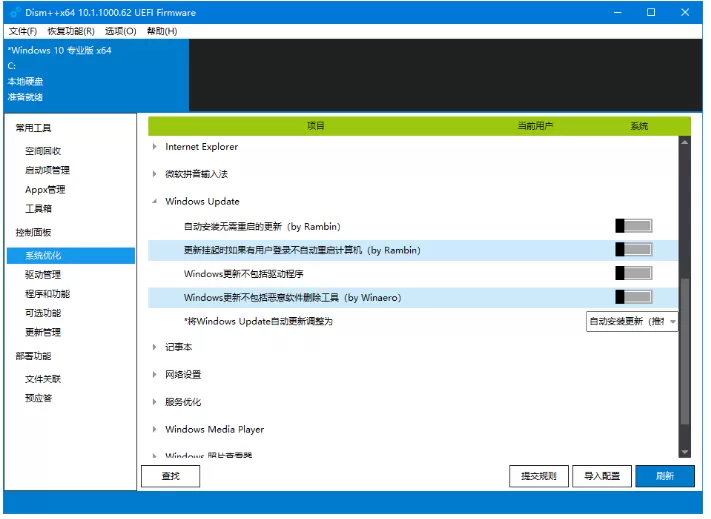Expand the 微软拼音输入法 group

156,175
